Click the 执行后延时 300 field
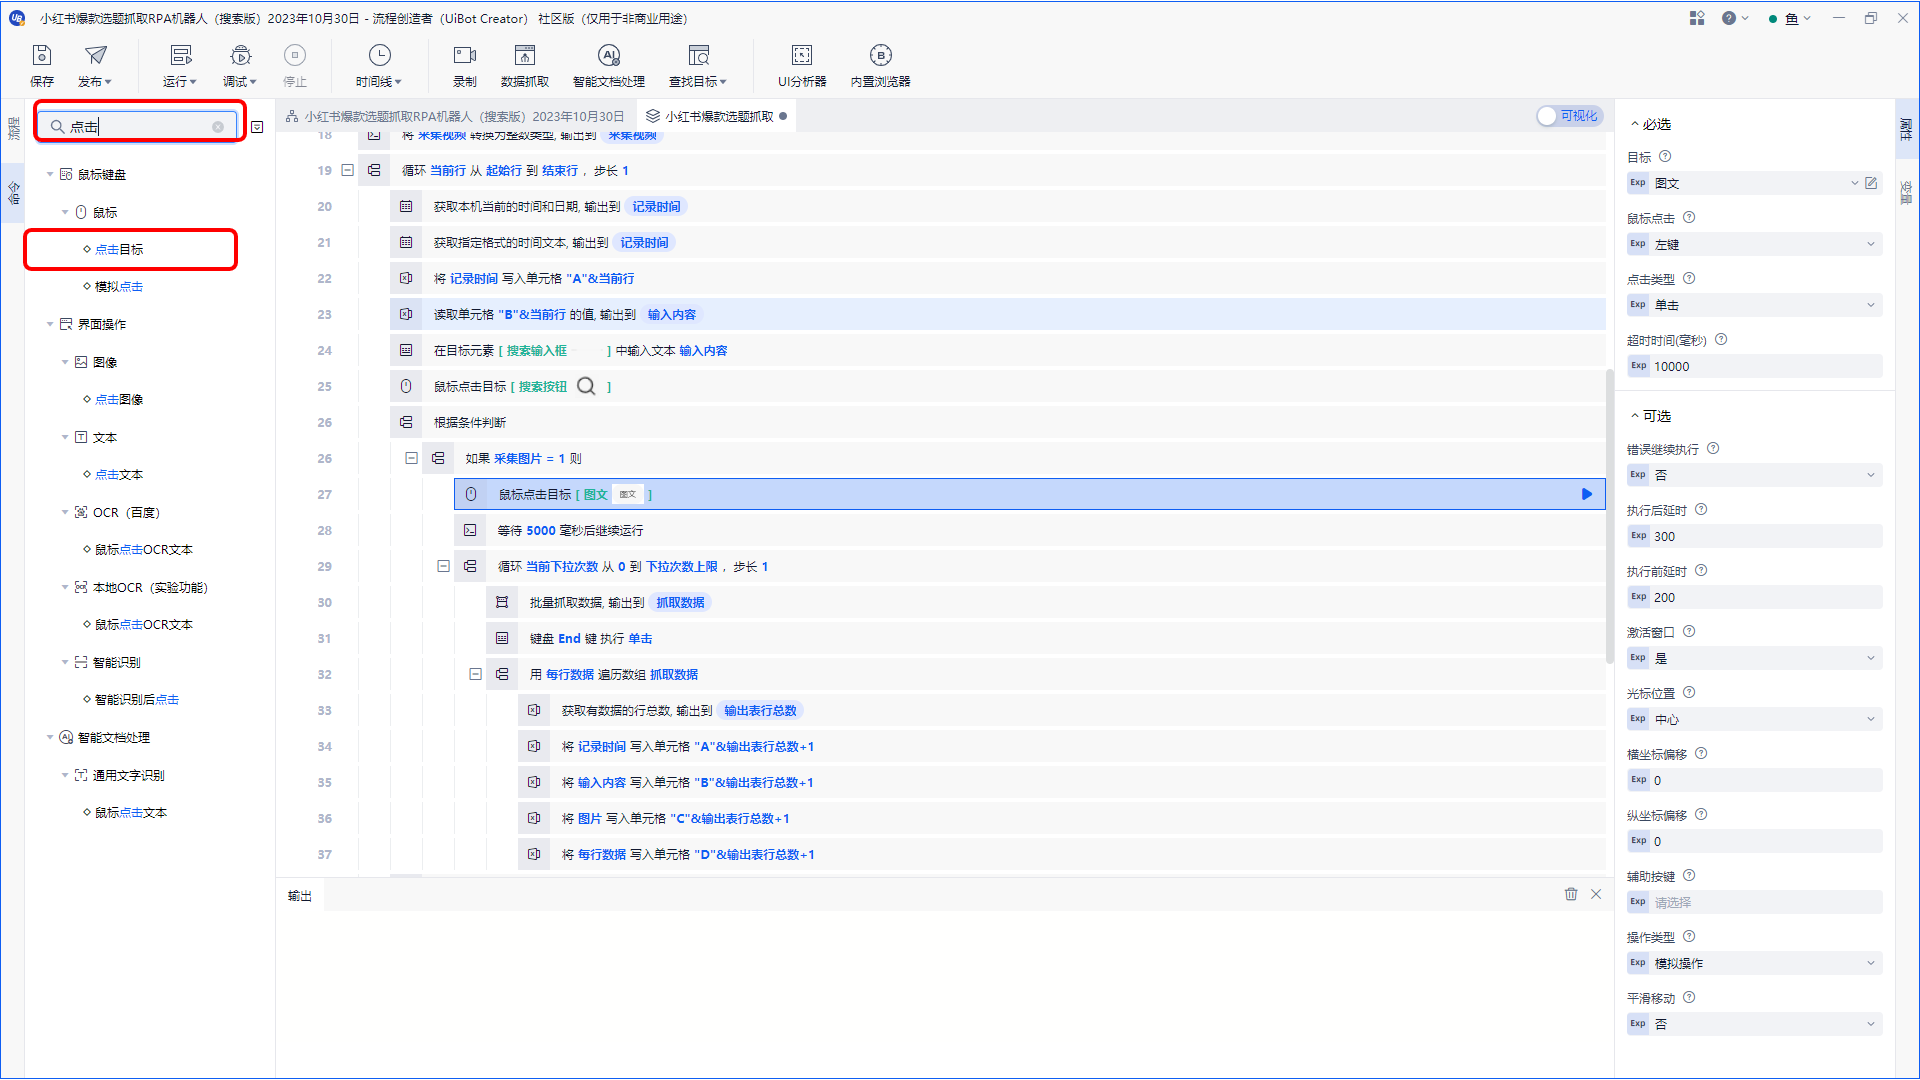The image size is (1920, 1080). 1755,536
